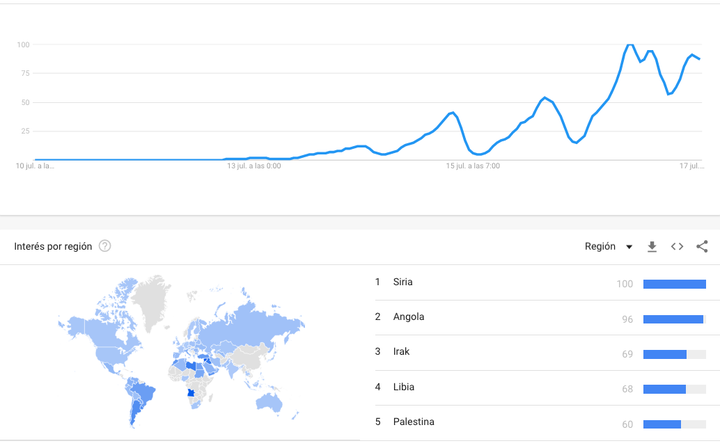Click the highest peak of the trend line
Viewport: 720px width, 448px height.
click(630, 45)
